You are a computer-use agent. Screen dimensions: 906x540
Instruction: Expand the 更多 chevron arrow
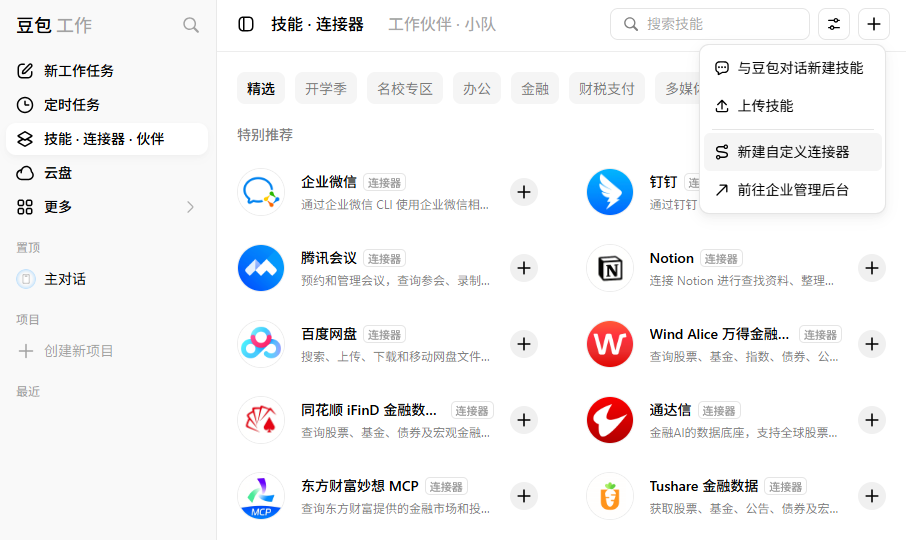190,207
